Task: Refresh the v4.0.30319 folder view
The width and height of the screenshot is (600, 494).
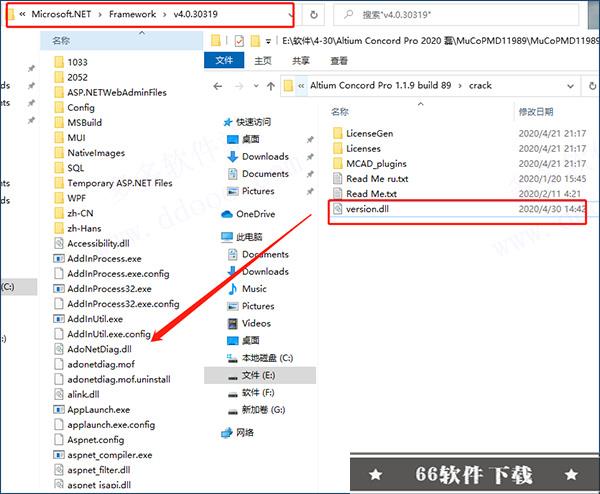Action: (314, 15)
